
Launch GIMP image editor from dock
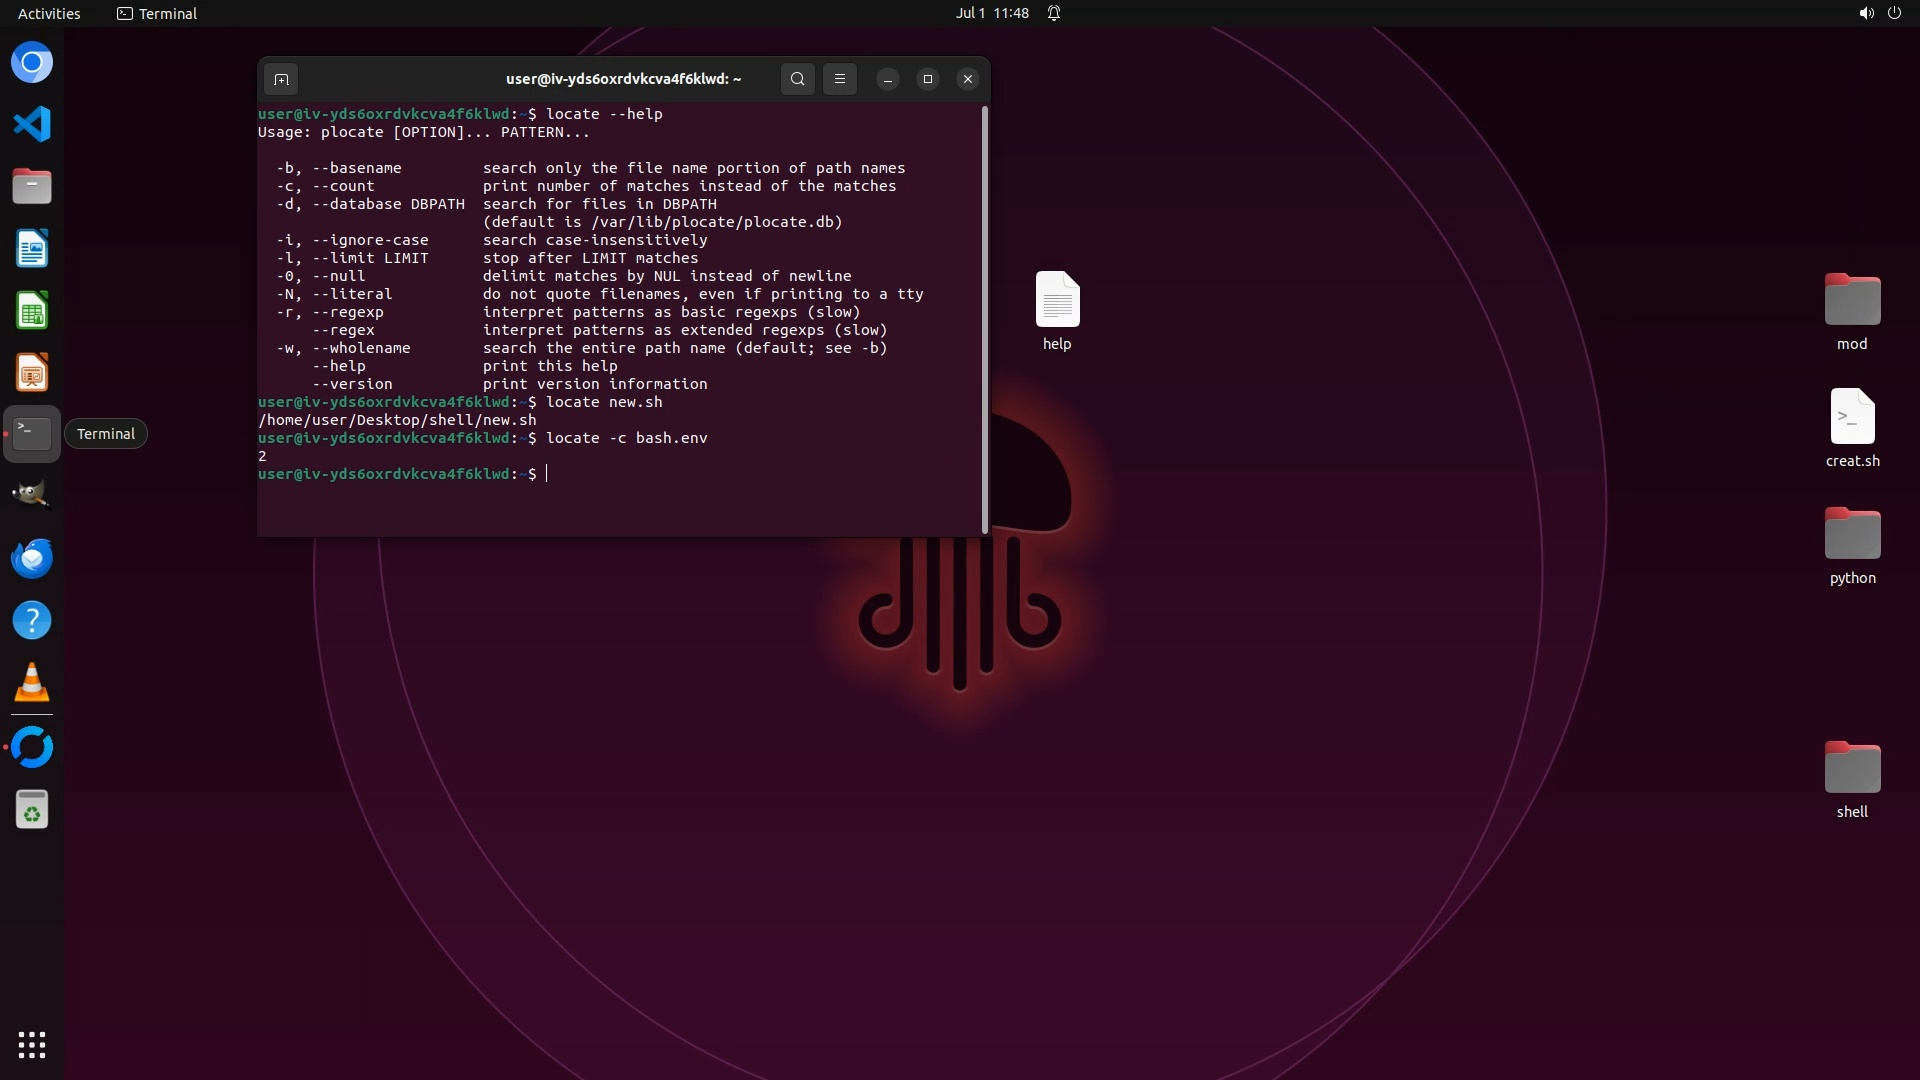pyautogui.click(x=32, y=495)
